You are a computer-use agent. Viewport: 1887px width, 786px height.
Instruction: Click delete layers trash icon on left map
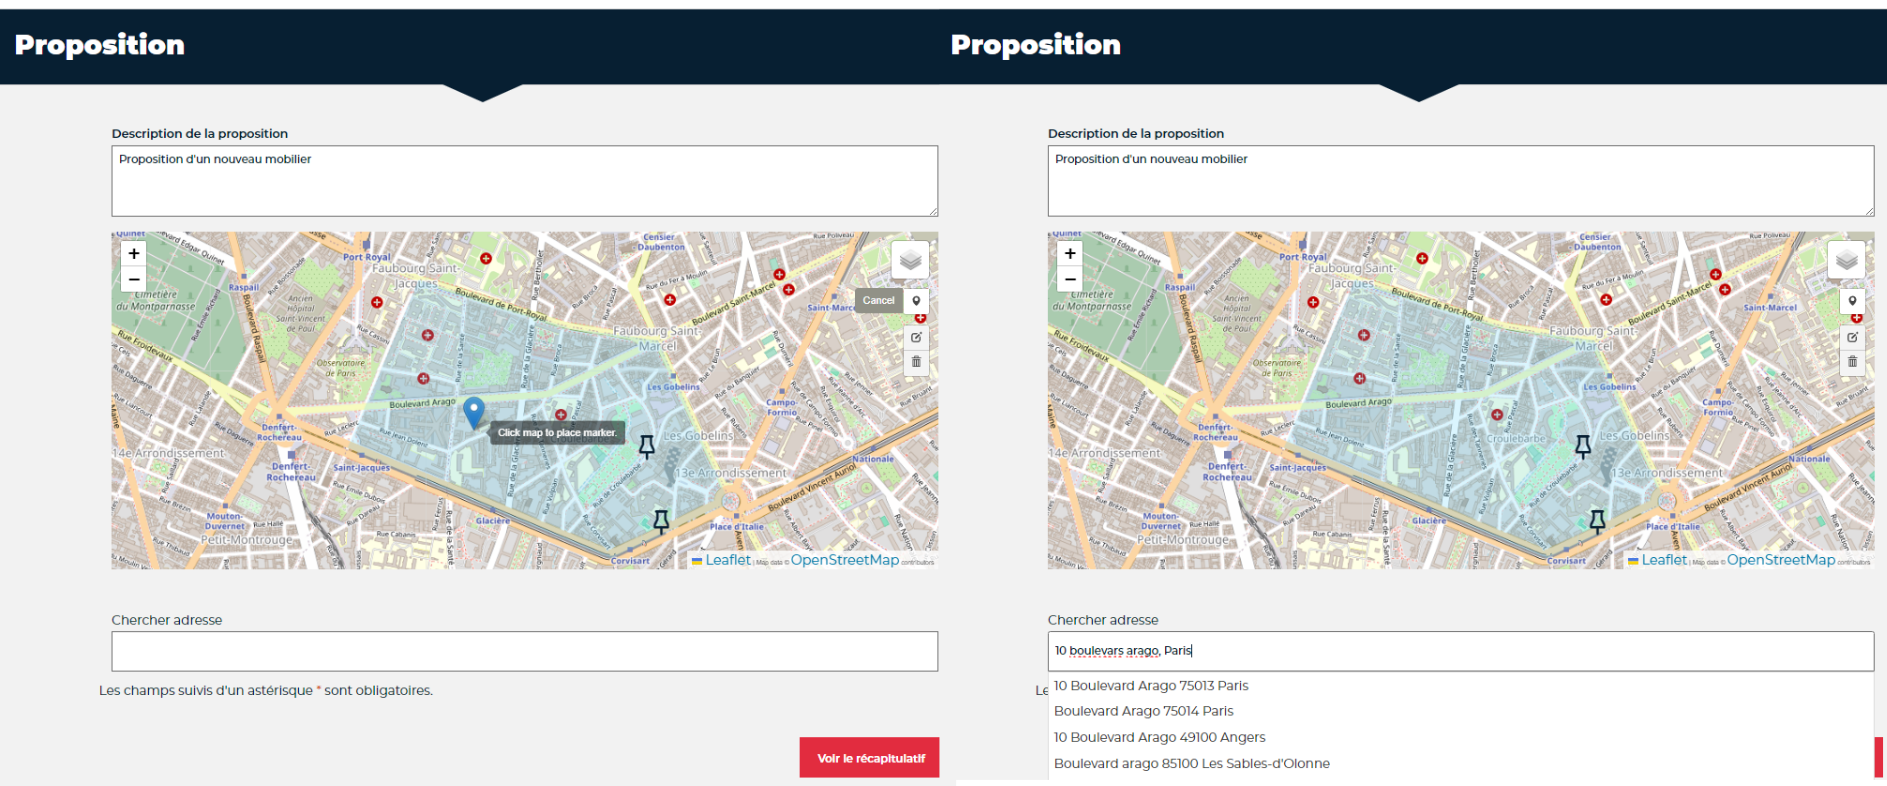point(916,362)
